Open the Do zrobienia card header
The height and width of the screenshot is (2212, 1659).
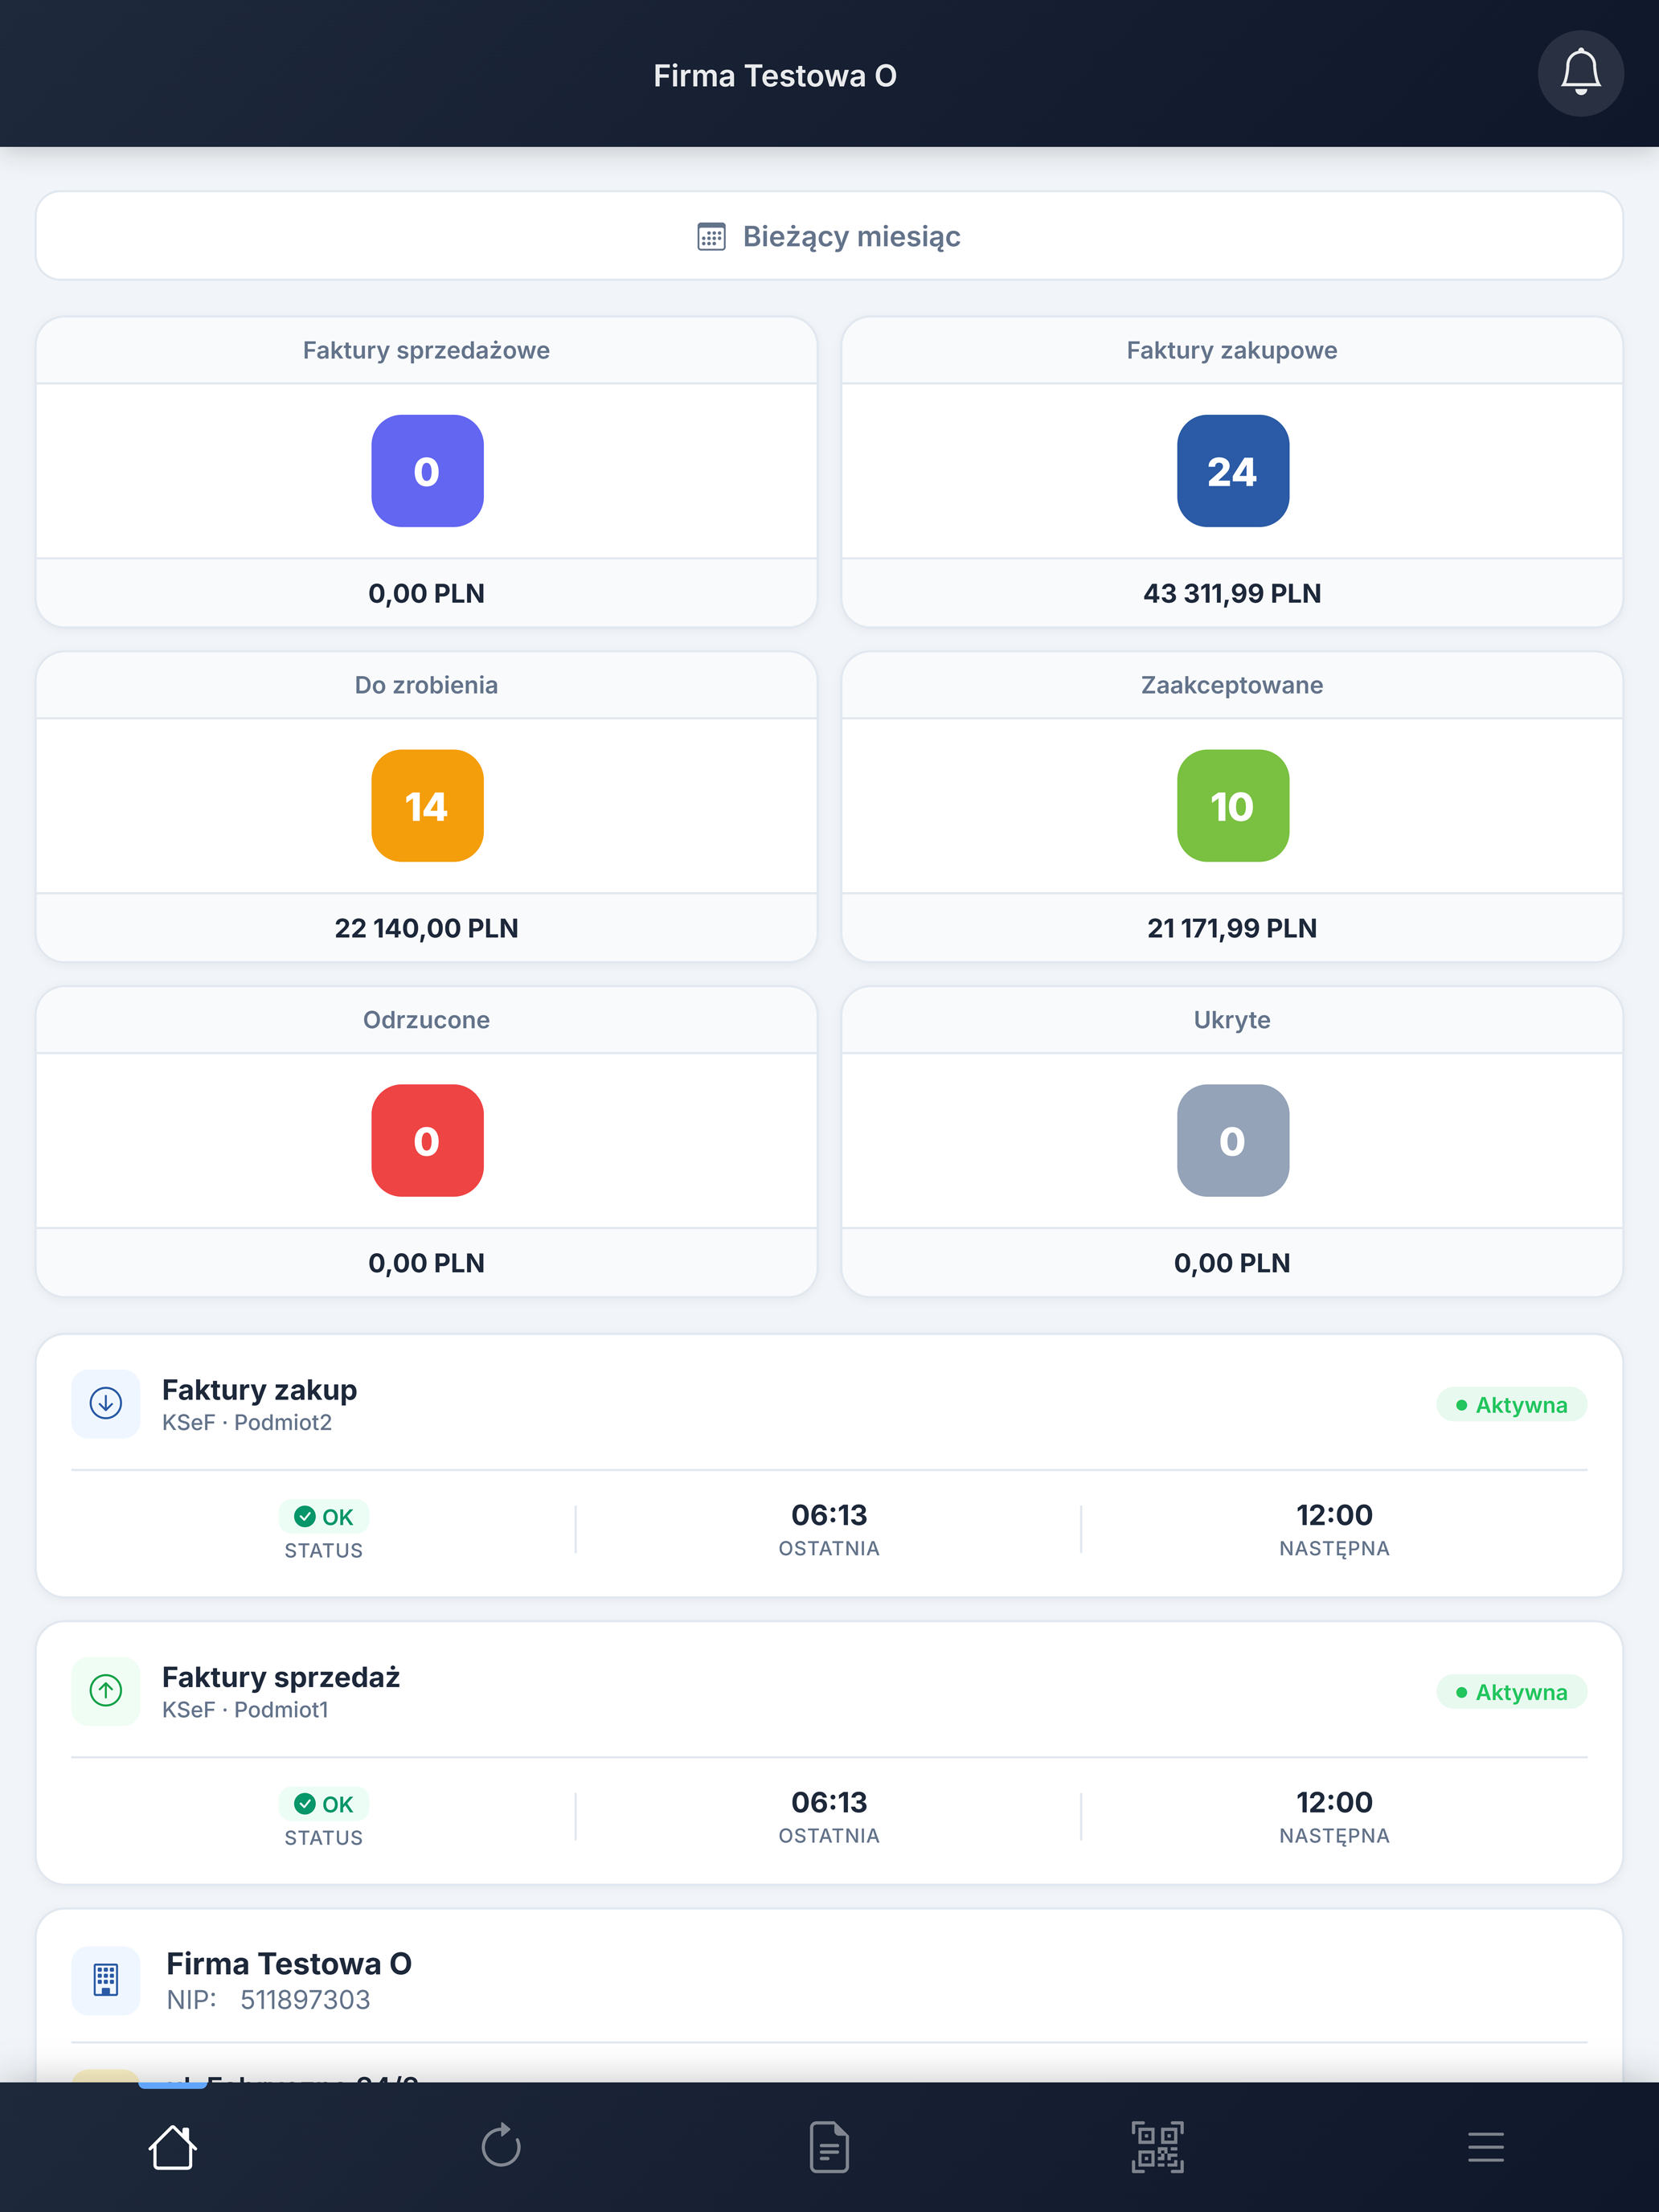427,685
